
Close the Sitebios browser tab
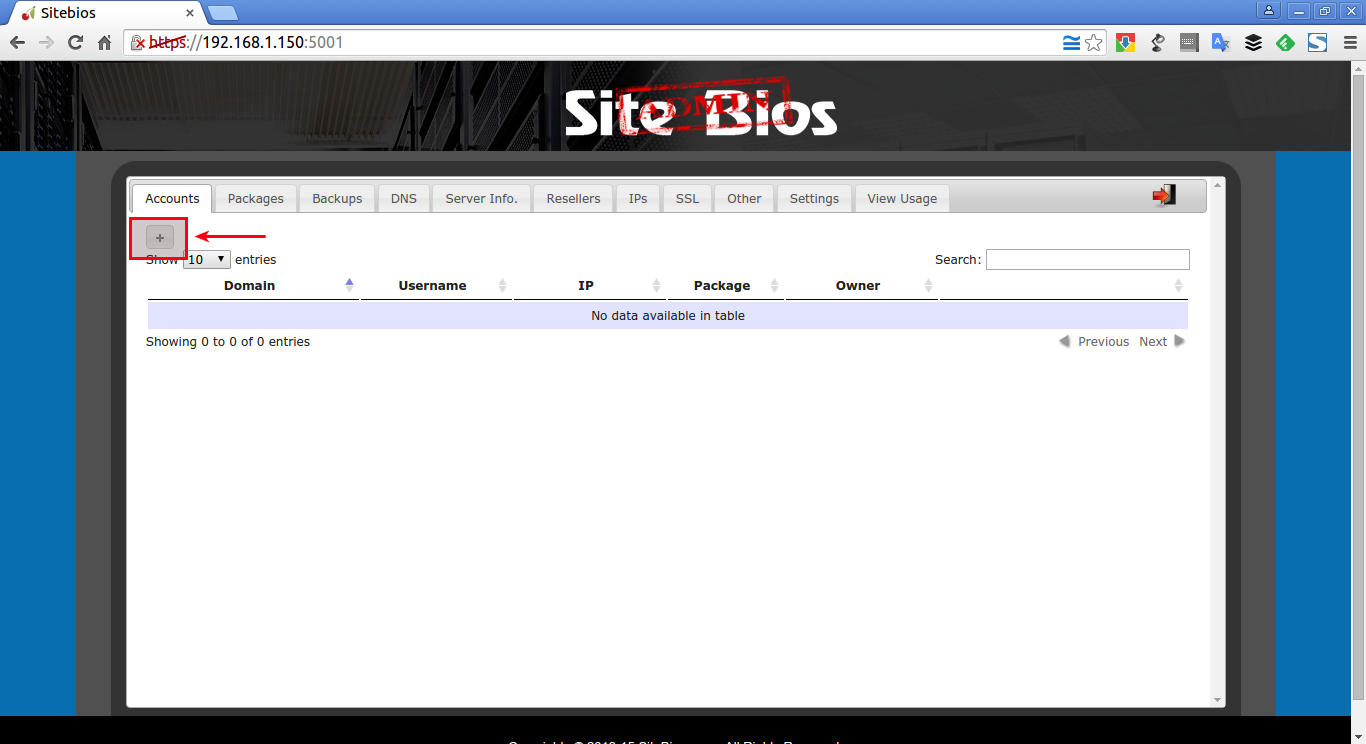coord(188,13)
